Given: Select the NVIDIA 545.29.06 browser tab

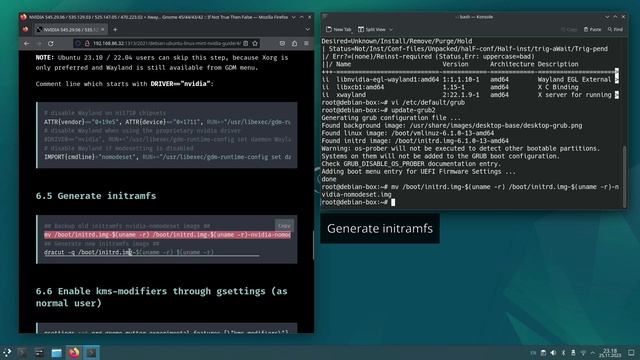Looking at the screenshot, I should 70,29.
